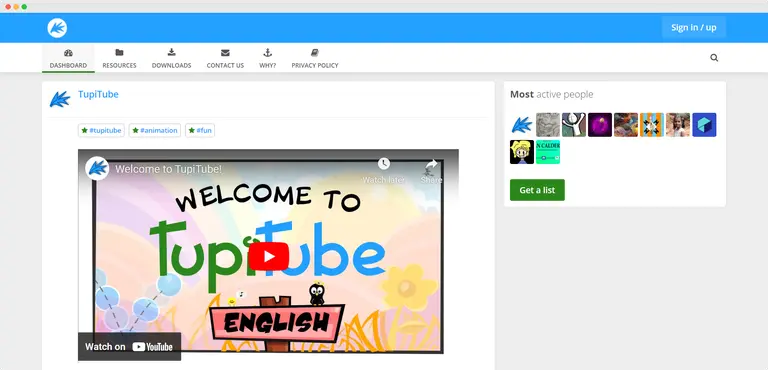Click the Most active people heading
The width and height of the screenshot is (768, 370).
552,95
